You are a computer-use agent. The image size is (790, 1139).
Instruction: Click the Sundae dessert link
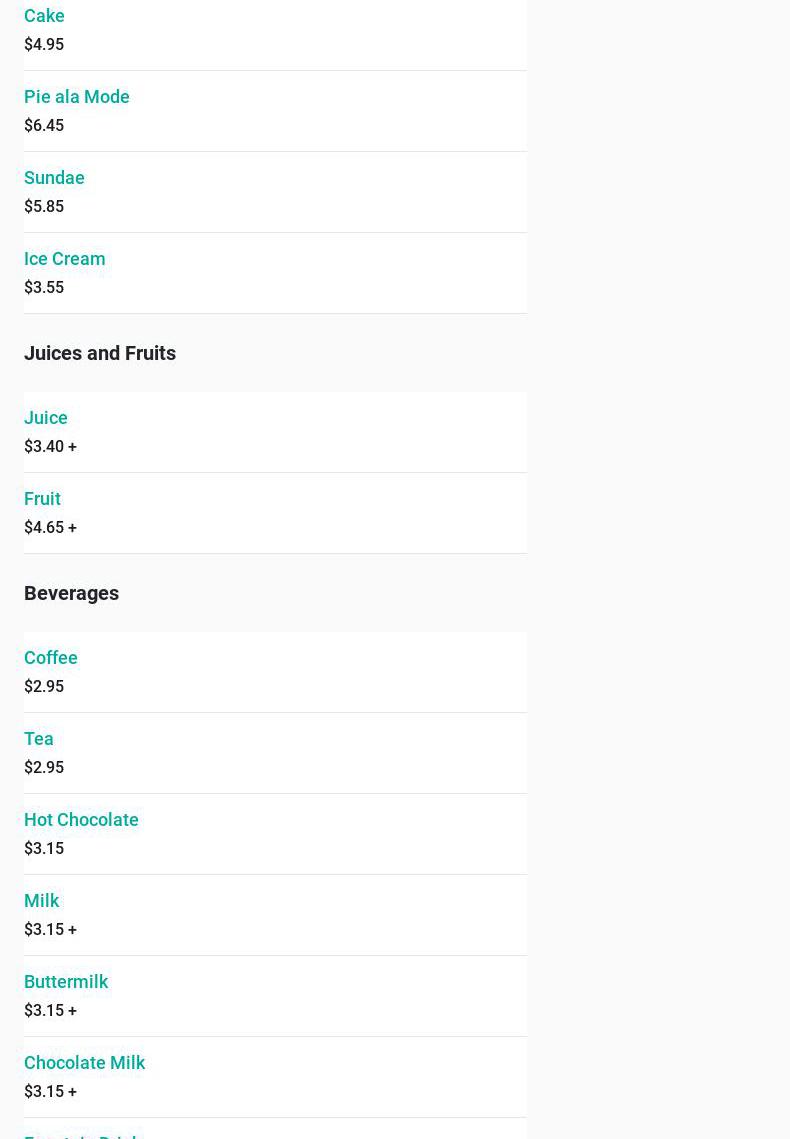54,178
